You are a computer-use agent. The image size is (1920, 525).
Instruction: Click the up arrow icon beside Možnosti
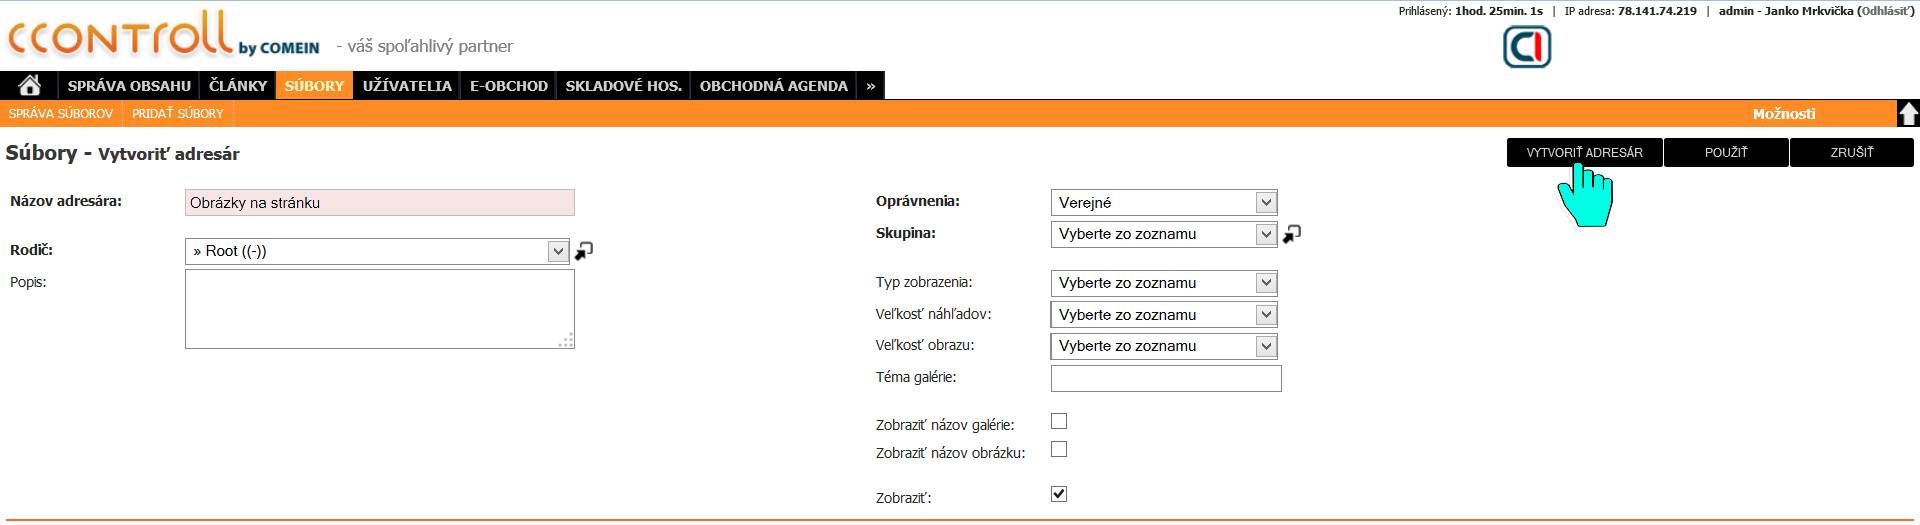click(x=1908, y=114)
